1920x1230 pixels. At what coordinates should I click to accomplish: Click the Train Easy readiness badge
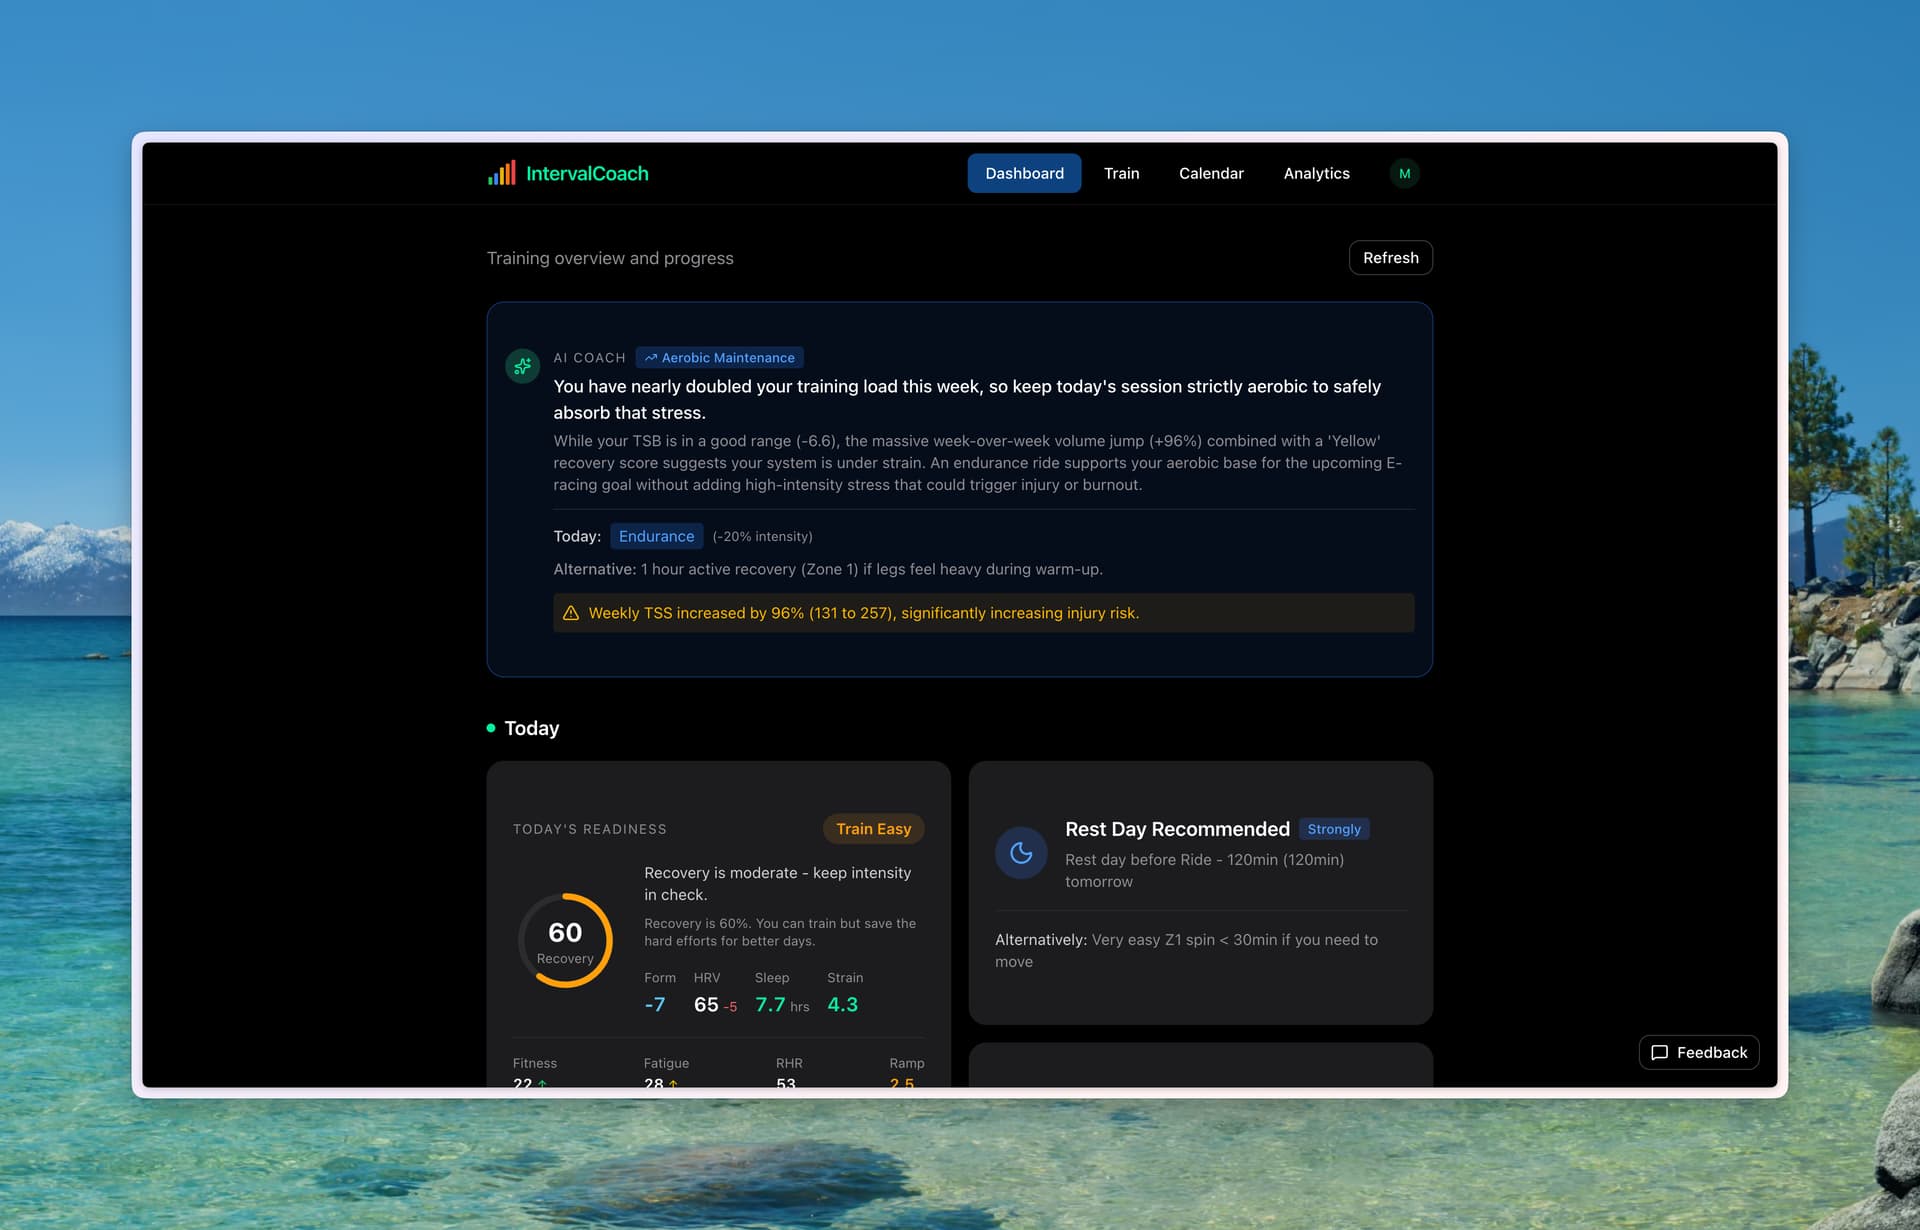pos(872,829)
